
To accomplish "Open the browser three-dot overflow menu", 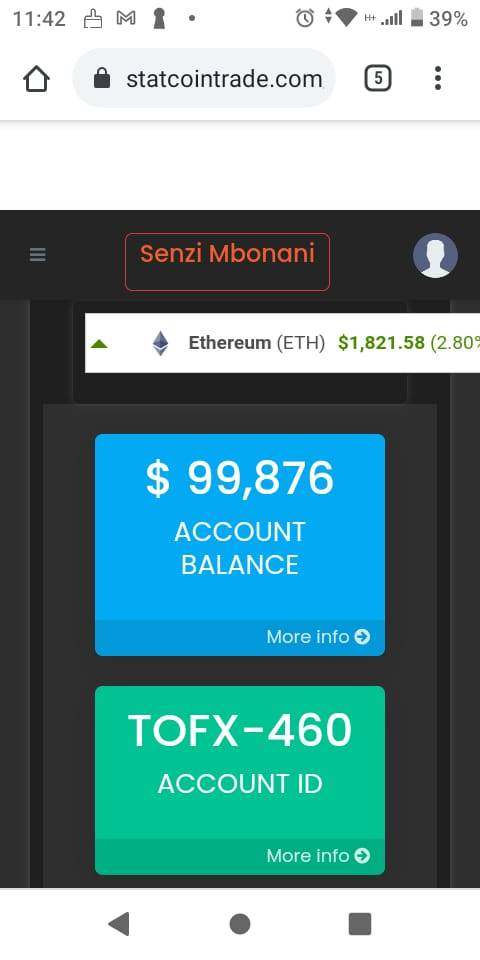I will coord(437,78).
